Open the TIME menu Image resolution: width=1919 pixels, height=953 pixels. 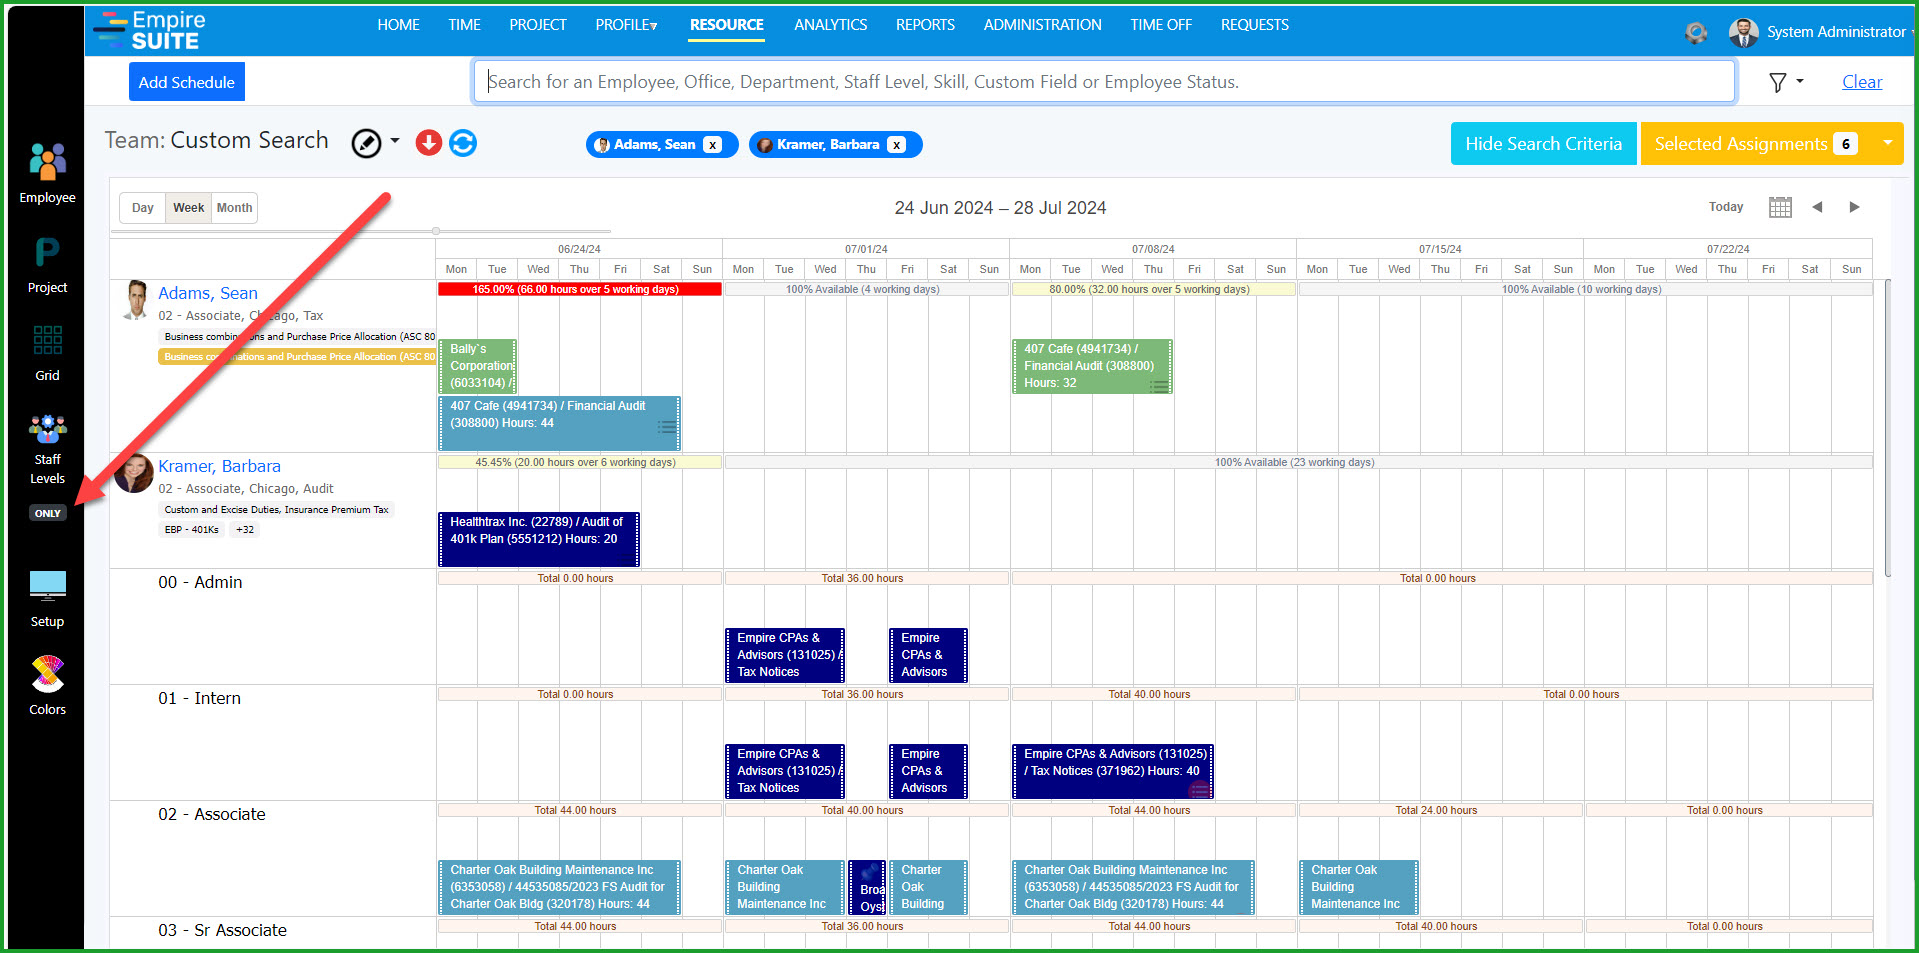[x=464, y=25]
